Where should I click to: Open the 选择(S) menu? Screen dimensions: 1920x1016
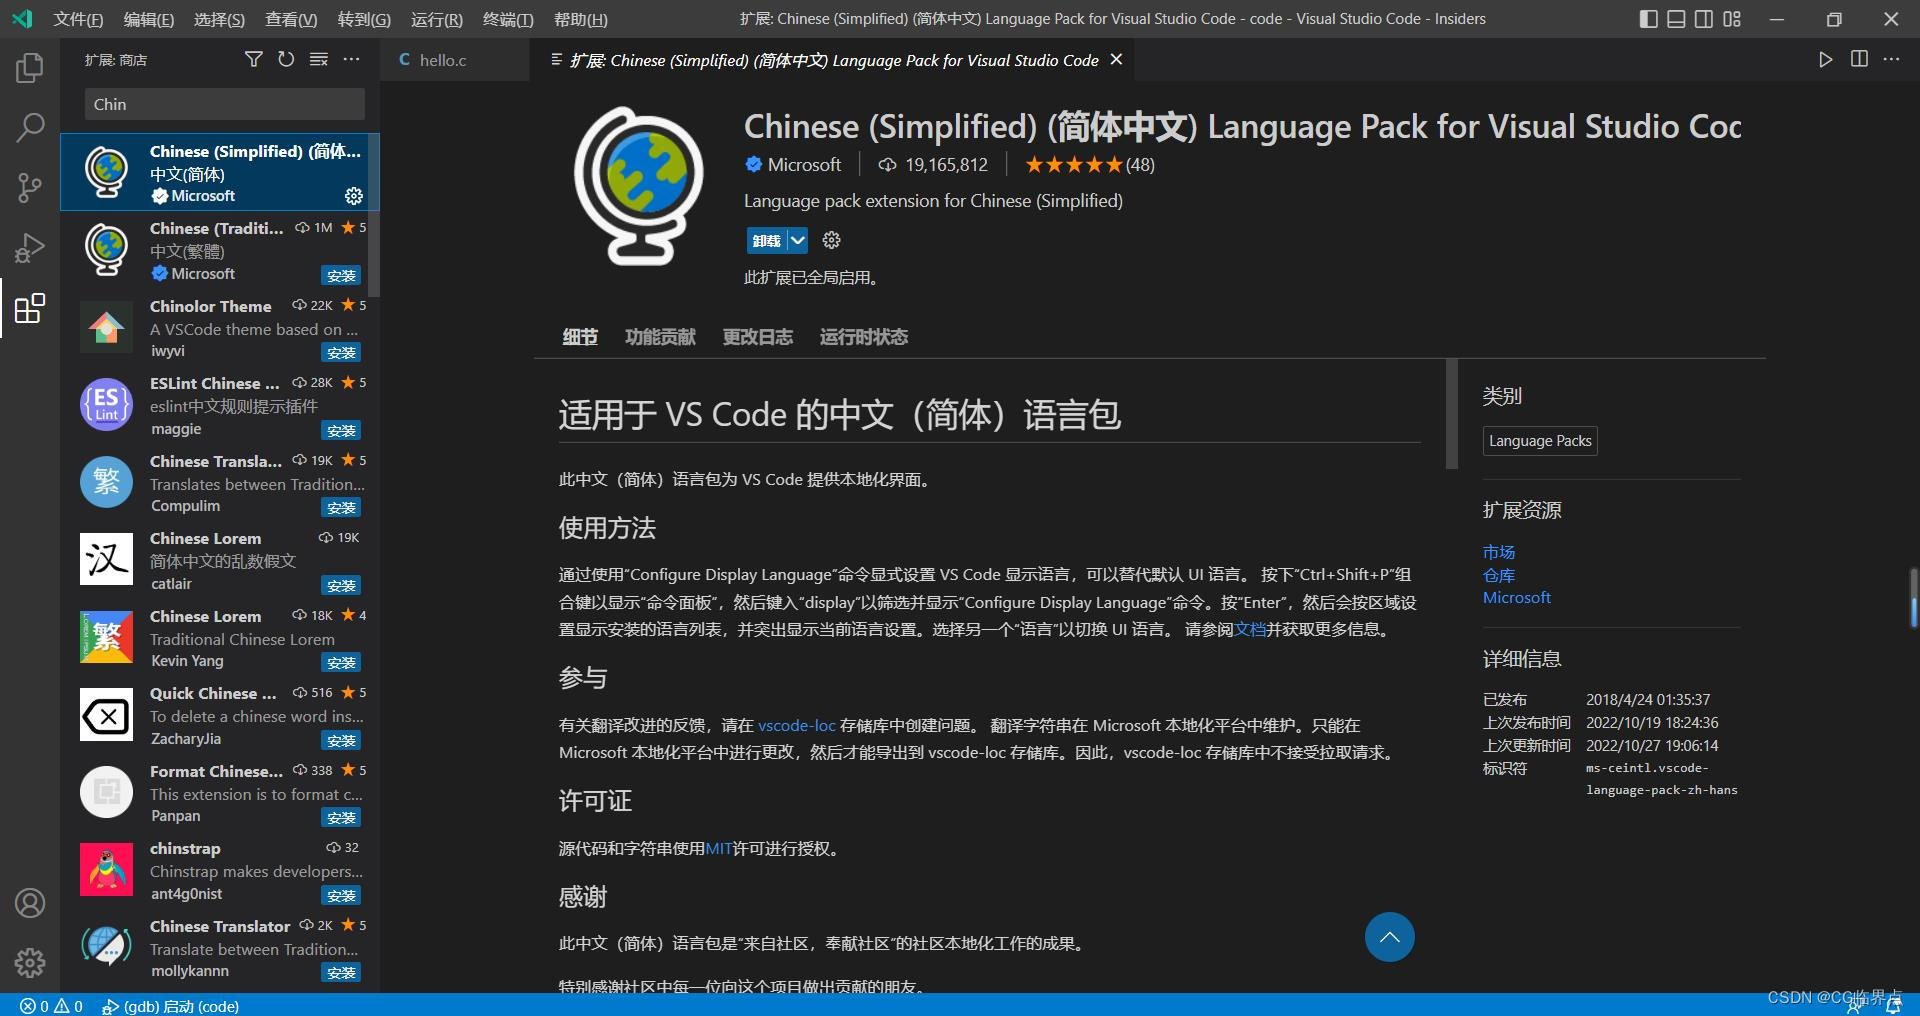(220, 19)
